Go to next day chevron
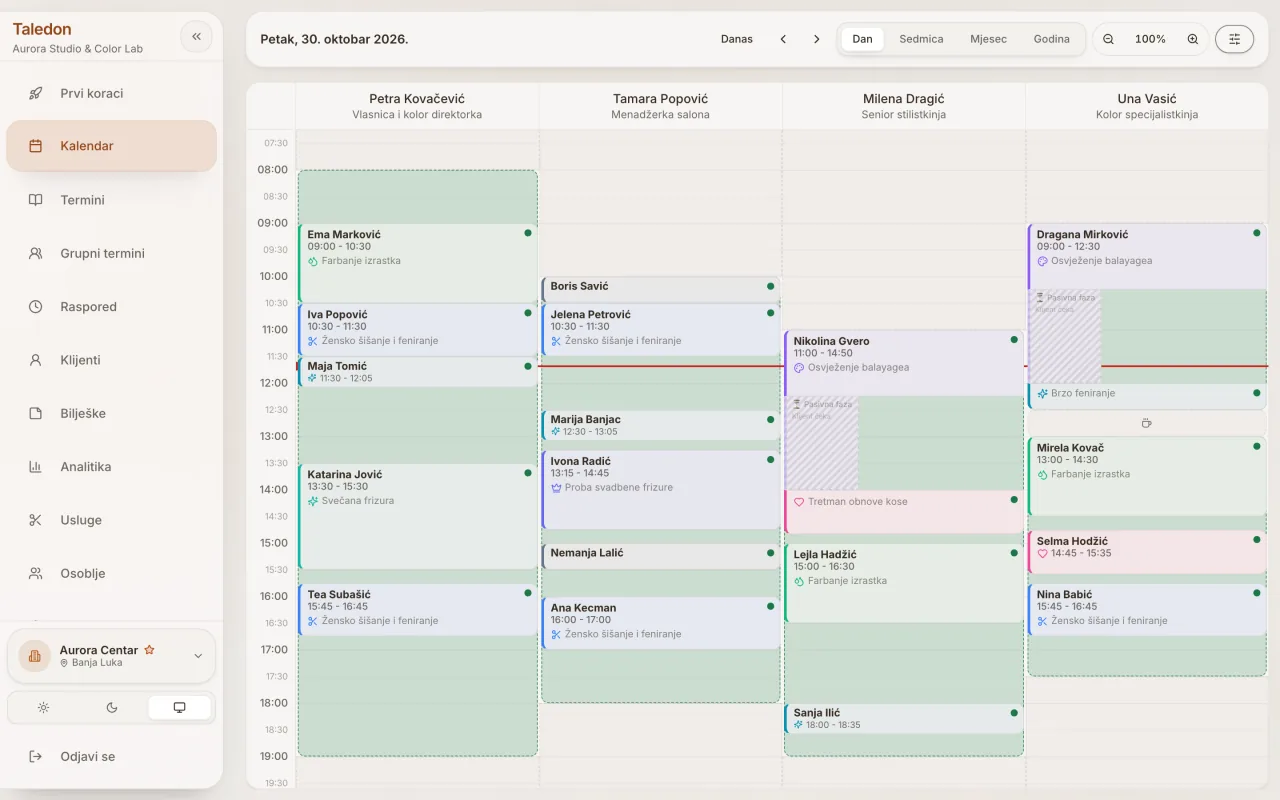This screenshot has width=1280, height=800. click(816, 39)
